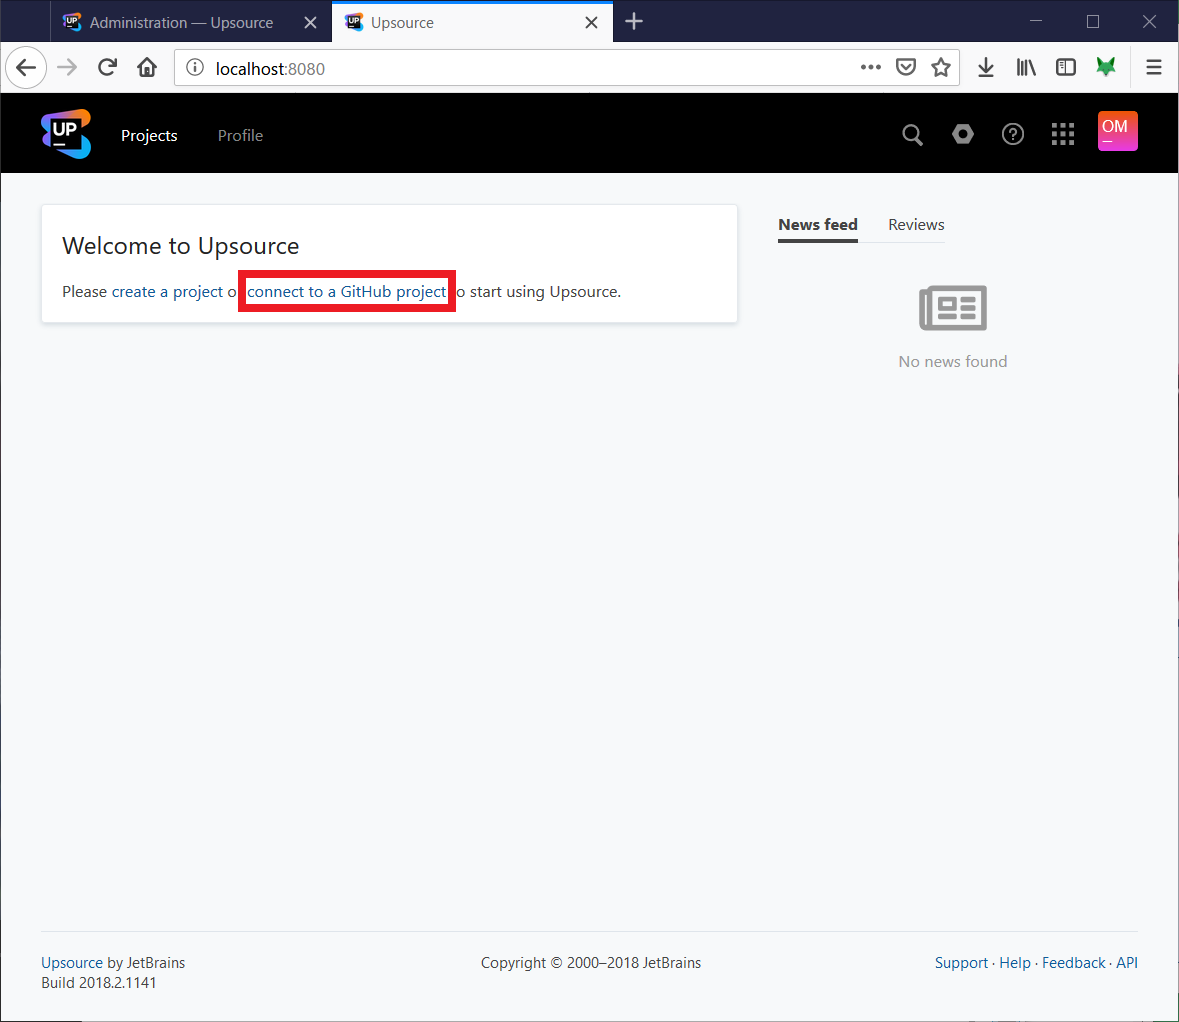Image resolution: width=1179 pixels, height=1022 pixels.
Task: Open the Firefox library
Action: (x=1026, y=67)
